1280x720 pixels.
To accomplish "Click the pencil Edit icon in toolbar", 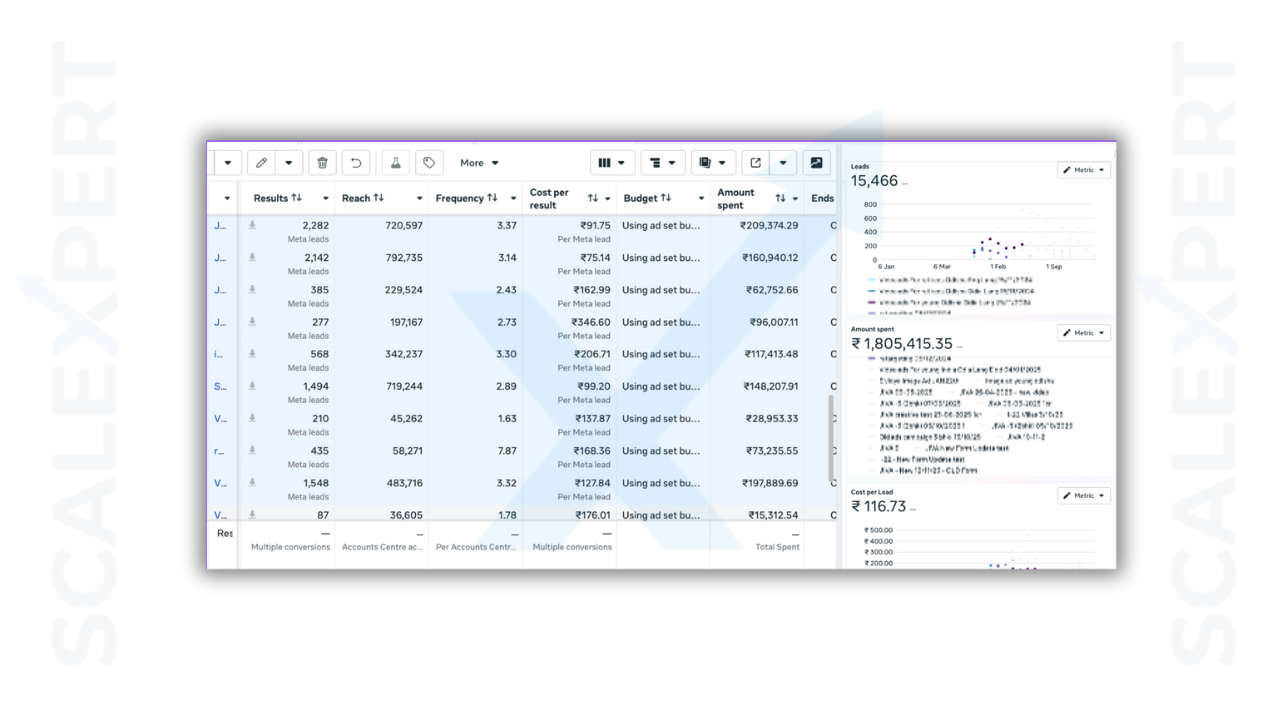I will click(x=261, y=163).
